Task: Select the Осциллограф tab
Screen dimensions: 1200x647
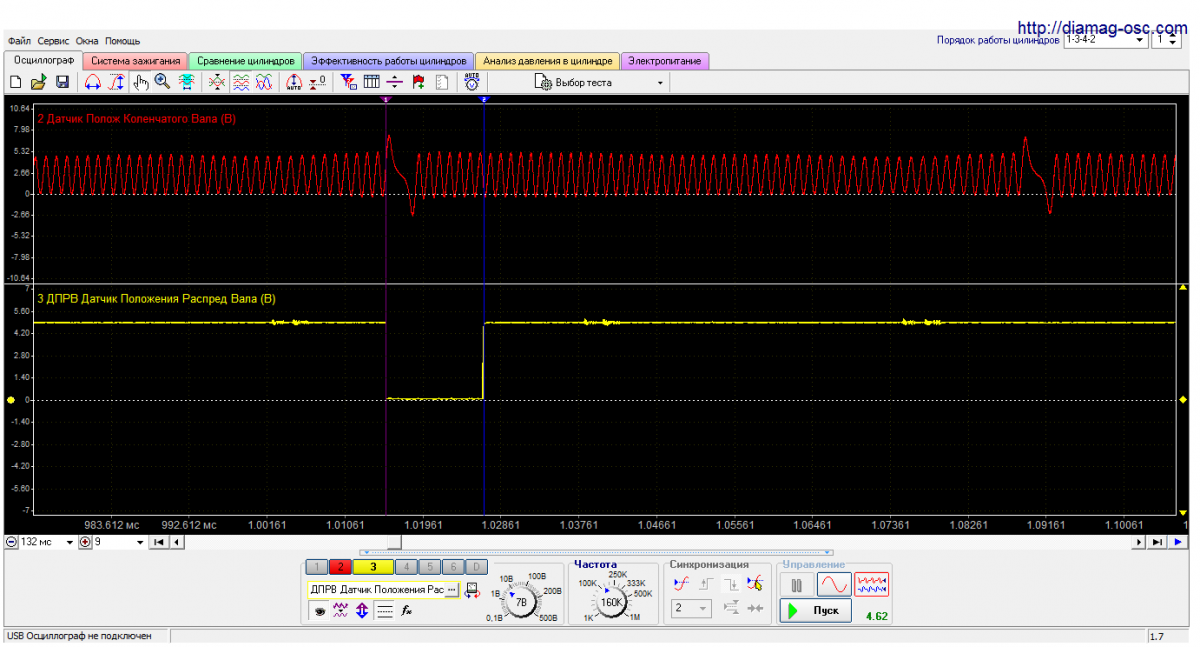Action: (x=43, y=61)
